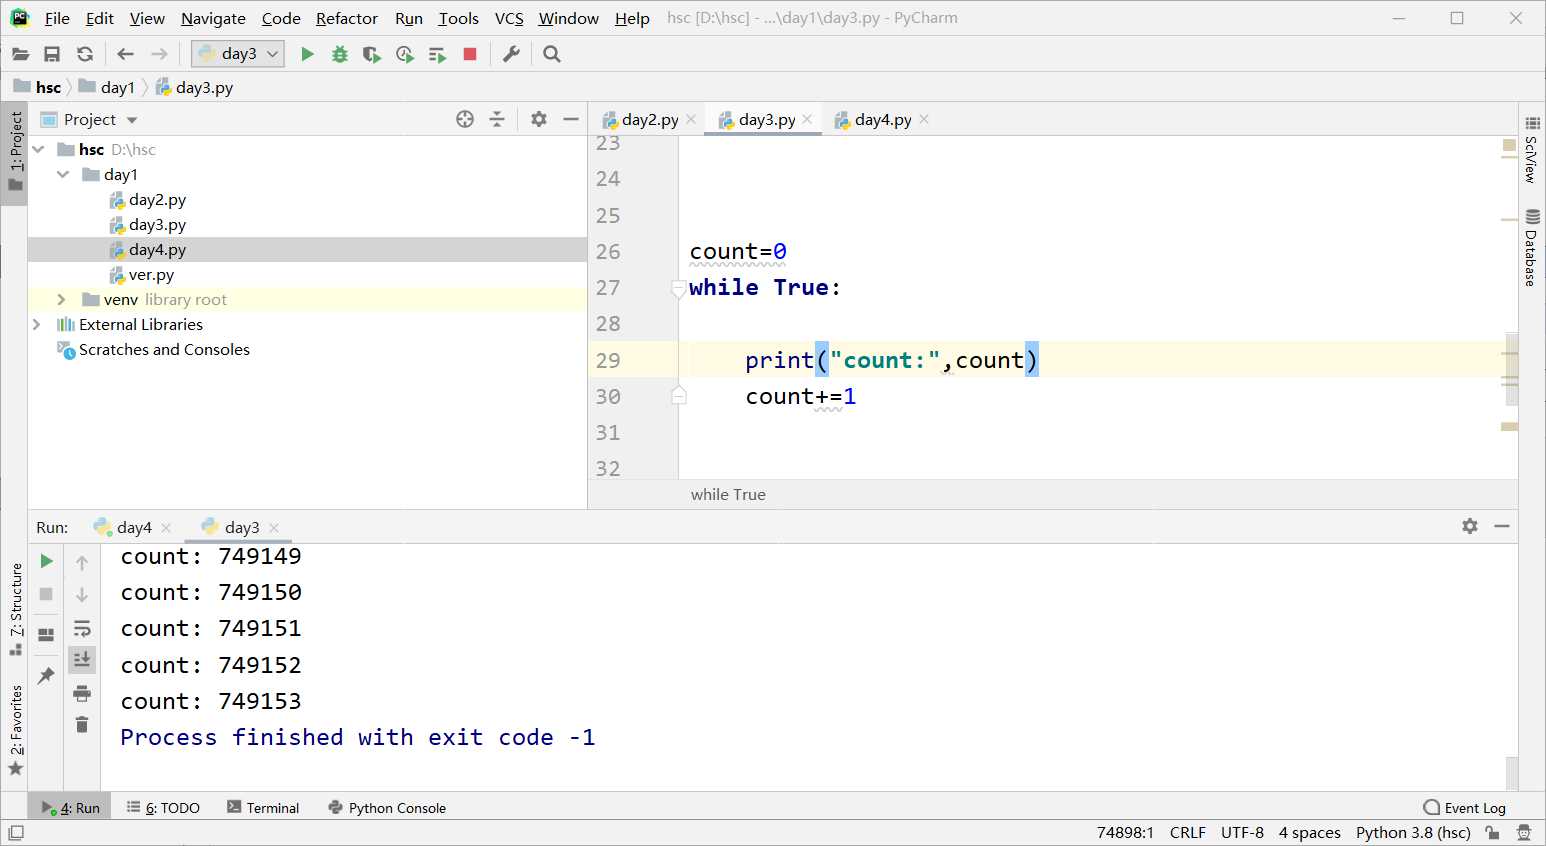Jump up the stack trace in Run panel
Image resolution: width=1546 pixels, height=846 pixels.
(x=82, y=563)
